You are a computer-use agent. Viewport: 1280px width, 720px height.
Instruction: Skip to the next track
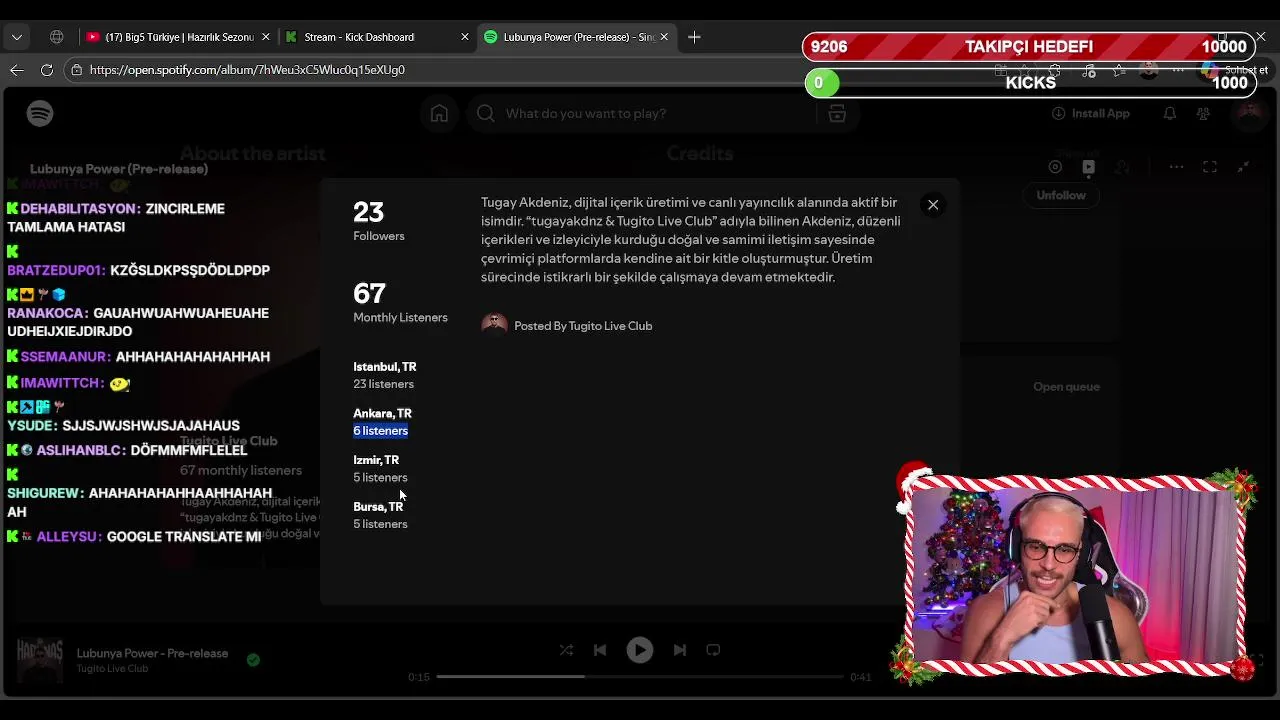(x=680, y=650)
